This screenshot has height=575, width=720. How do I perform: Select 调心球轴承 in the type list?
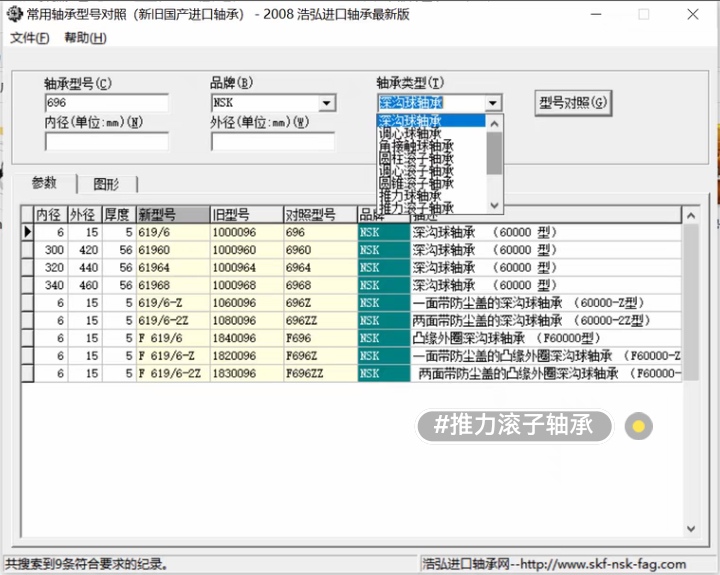point(431,134)
